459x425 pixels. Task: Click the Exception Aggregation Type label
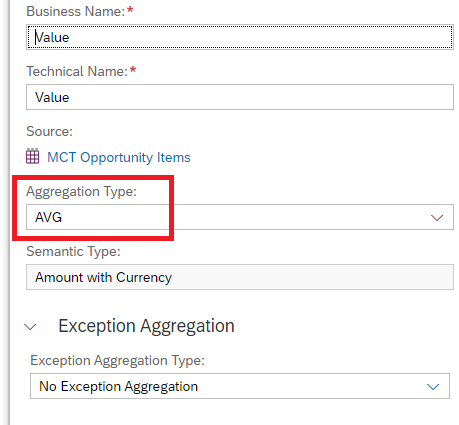click(117, 360)
